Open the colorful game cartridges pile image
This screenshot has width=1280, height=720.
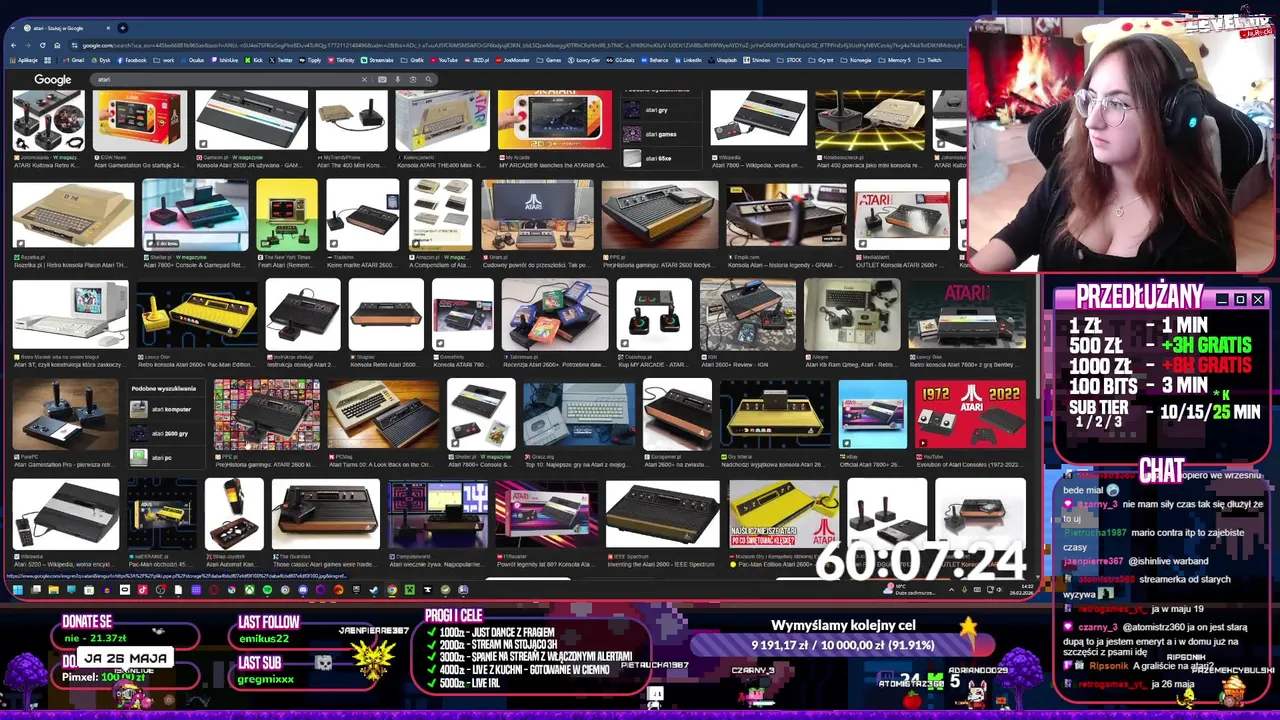[x=555, y=314]
